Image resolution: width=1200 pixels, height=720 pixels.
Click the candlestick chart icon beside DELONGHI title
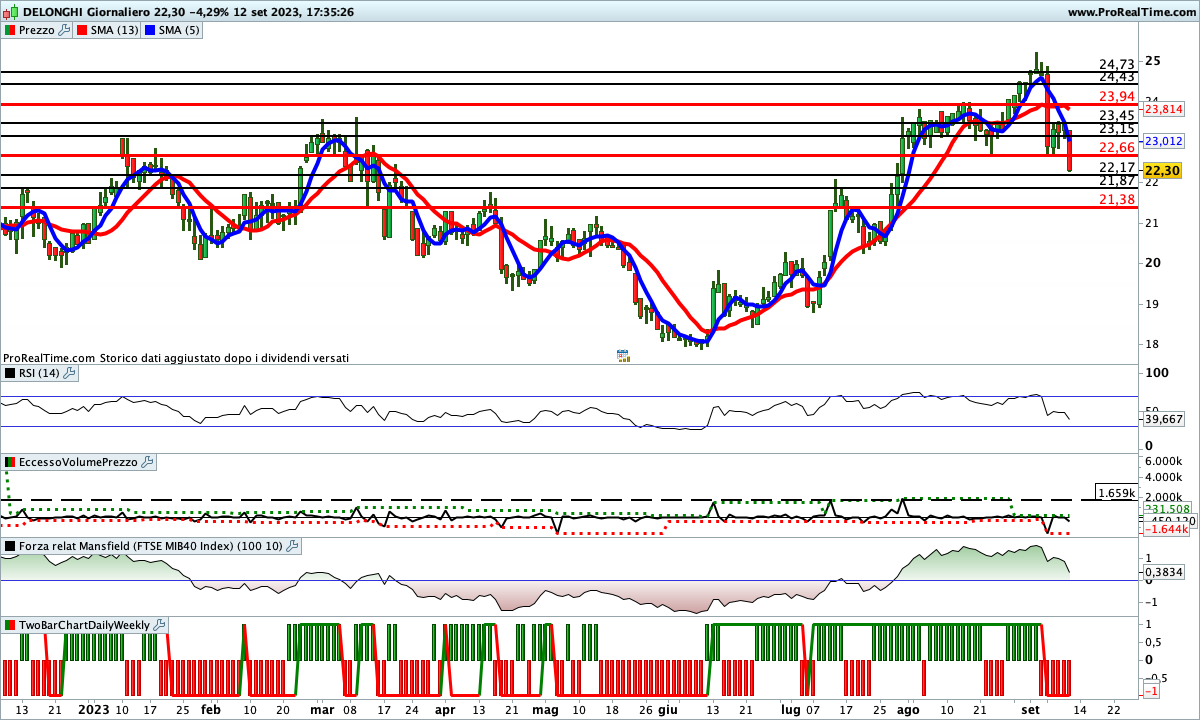point(9,12)
